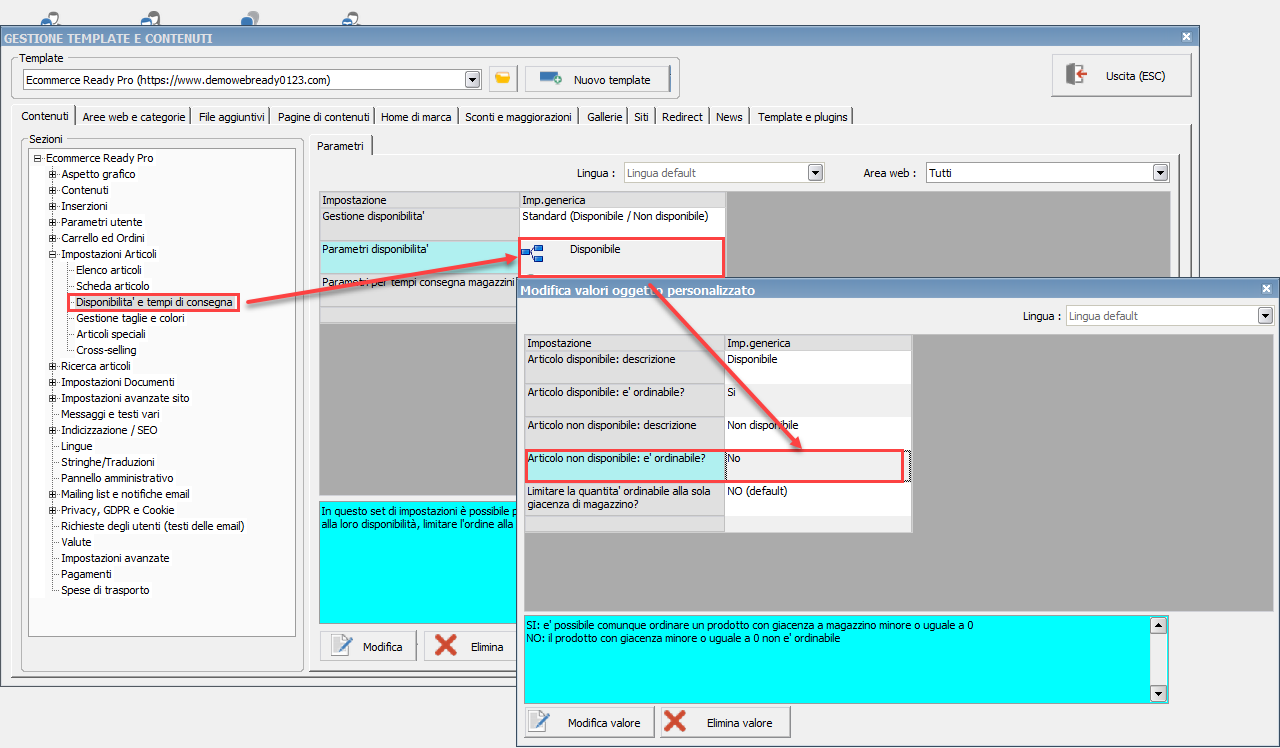Click Modifica button in main window
Viewport: 1280px width, 748px height.
pos(369,647)
